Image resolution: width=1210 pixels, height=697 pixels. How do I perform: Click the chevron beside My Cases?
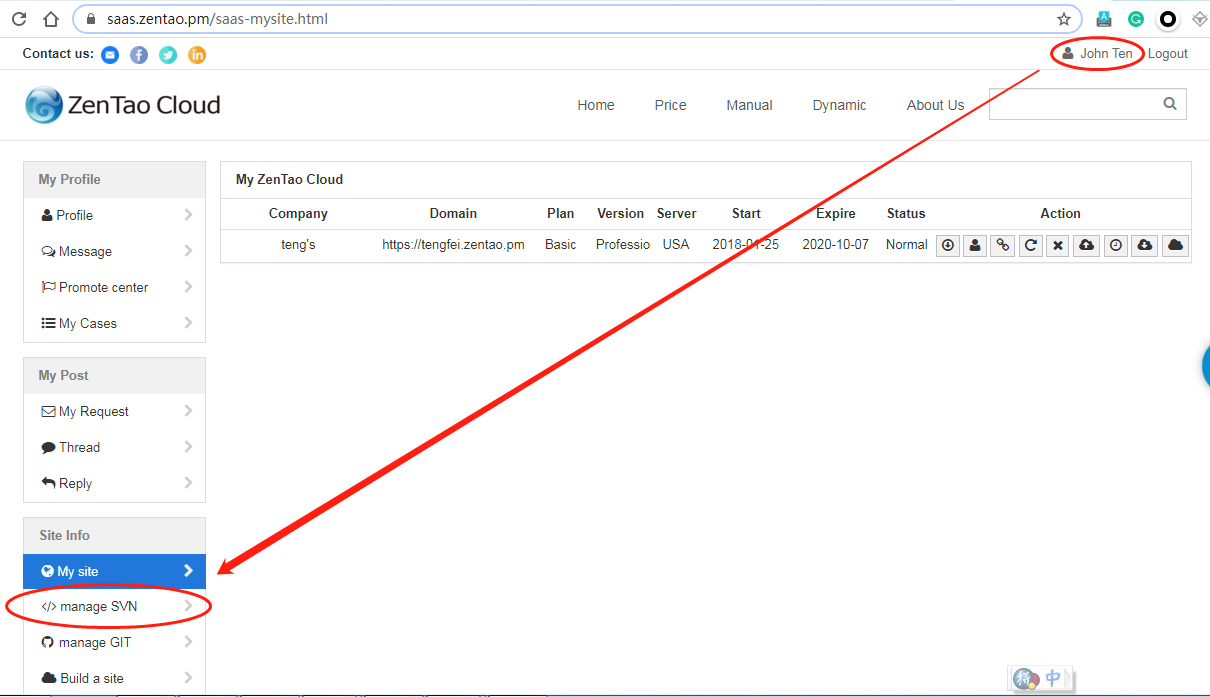188,323
